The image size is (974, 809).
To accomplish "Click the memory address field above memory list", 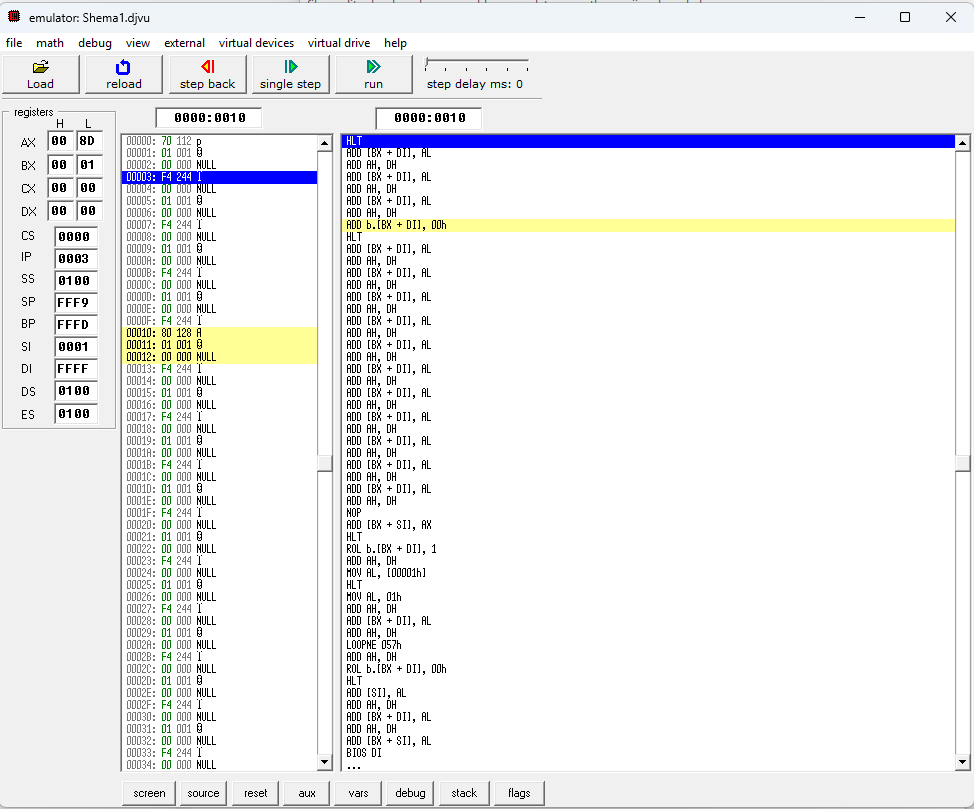I will coord(209,117).
